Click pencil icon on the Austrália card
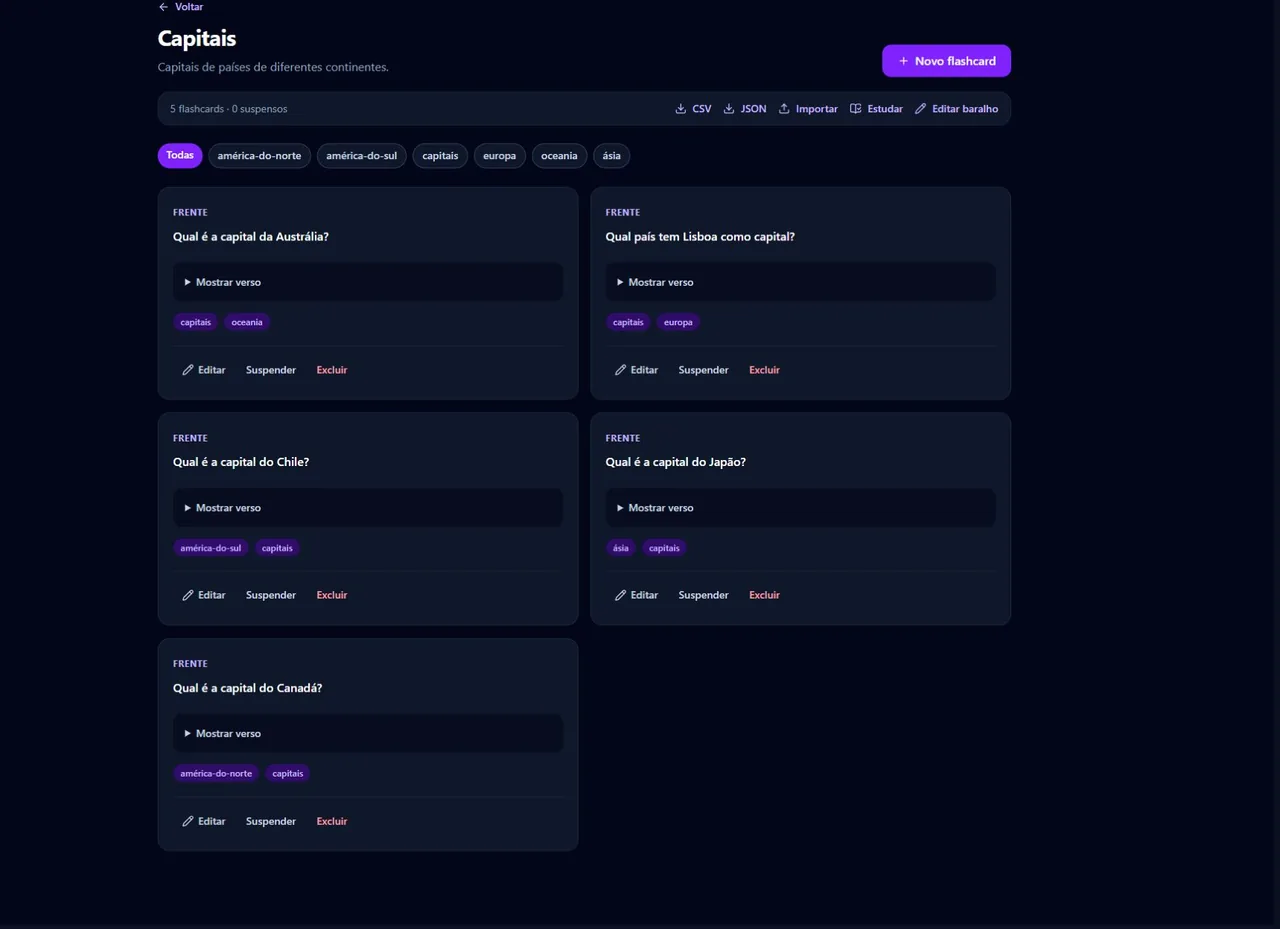Viewport: 1280px width, 929px height. pyautogui.click(x=188, y=370)
